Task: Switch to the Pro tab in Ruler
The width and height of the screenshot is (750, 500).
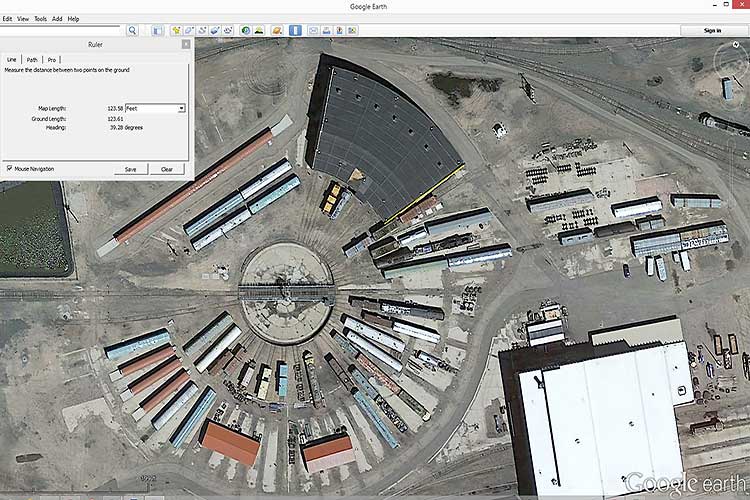Action: [52, 59]
